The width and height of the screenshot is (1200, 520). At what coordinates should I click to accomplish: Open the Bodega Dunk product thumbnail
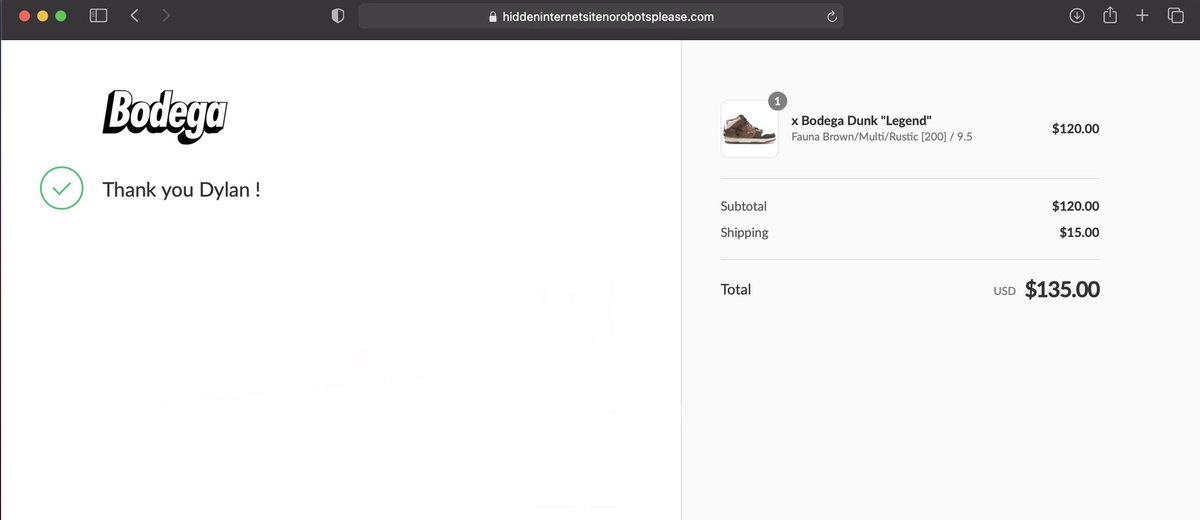pos(749,129)
